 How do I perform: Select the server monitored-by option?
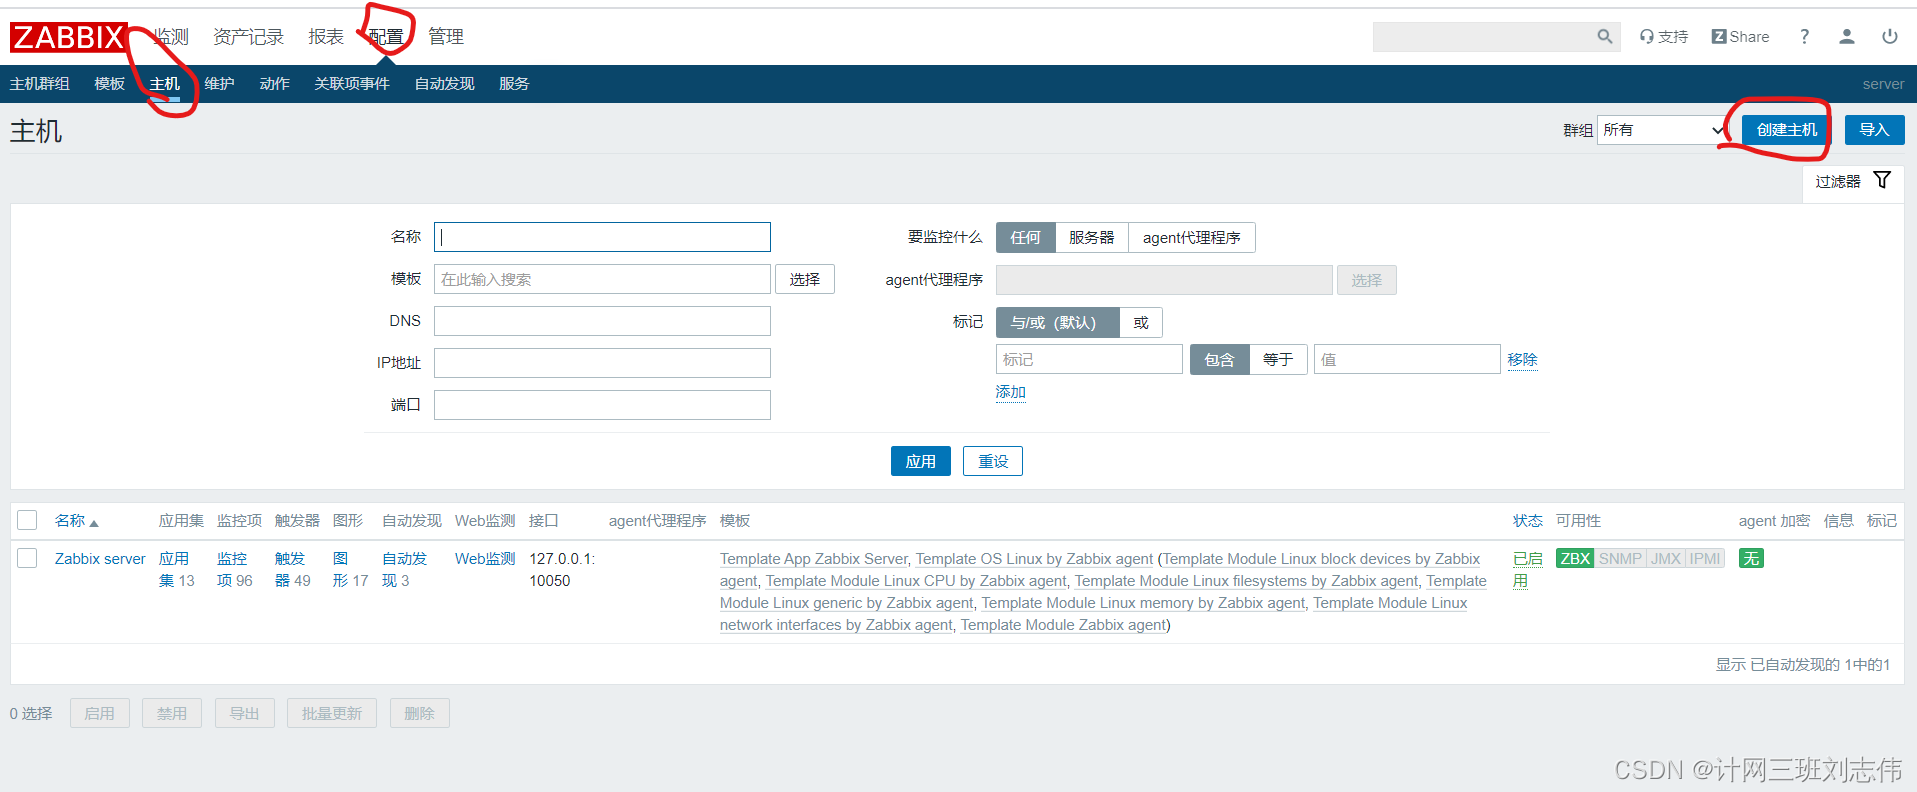pyautogui.click(x=1091, y=237)
